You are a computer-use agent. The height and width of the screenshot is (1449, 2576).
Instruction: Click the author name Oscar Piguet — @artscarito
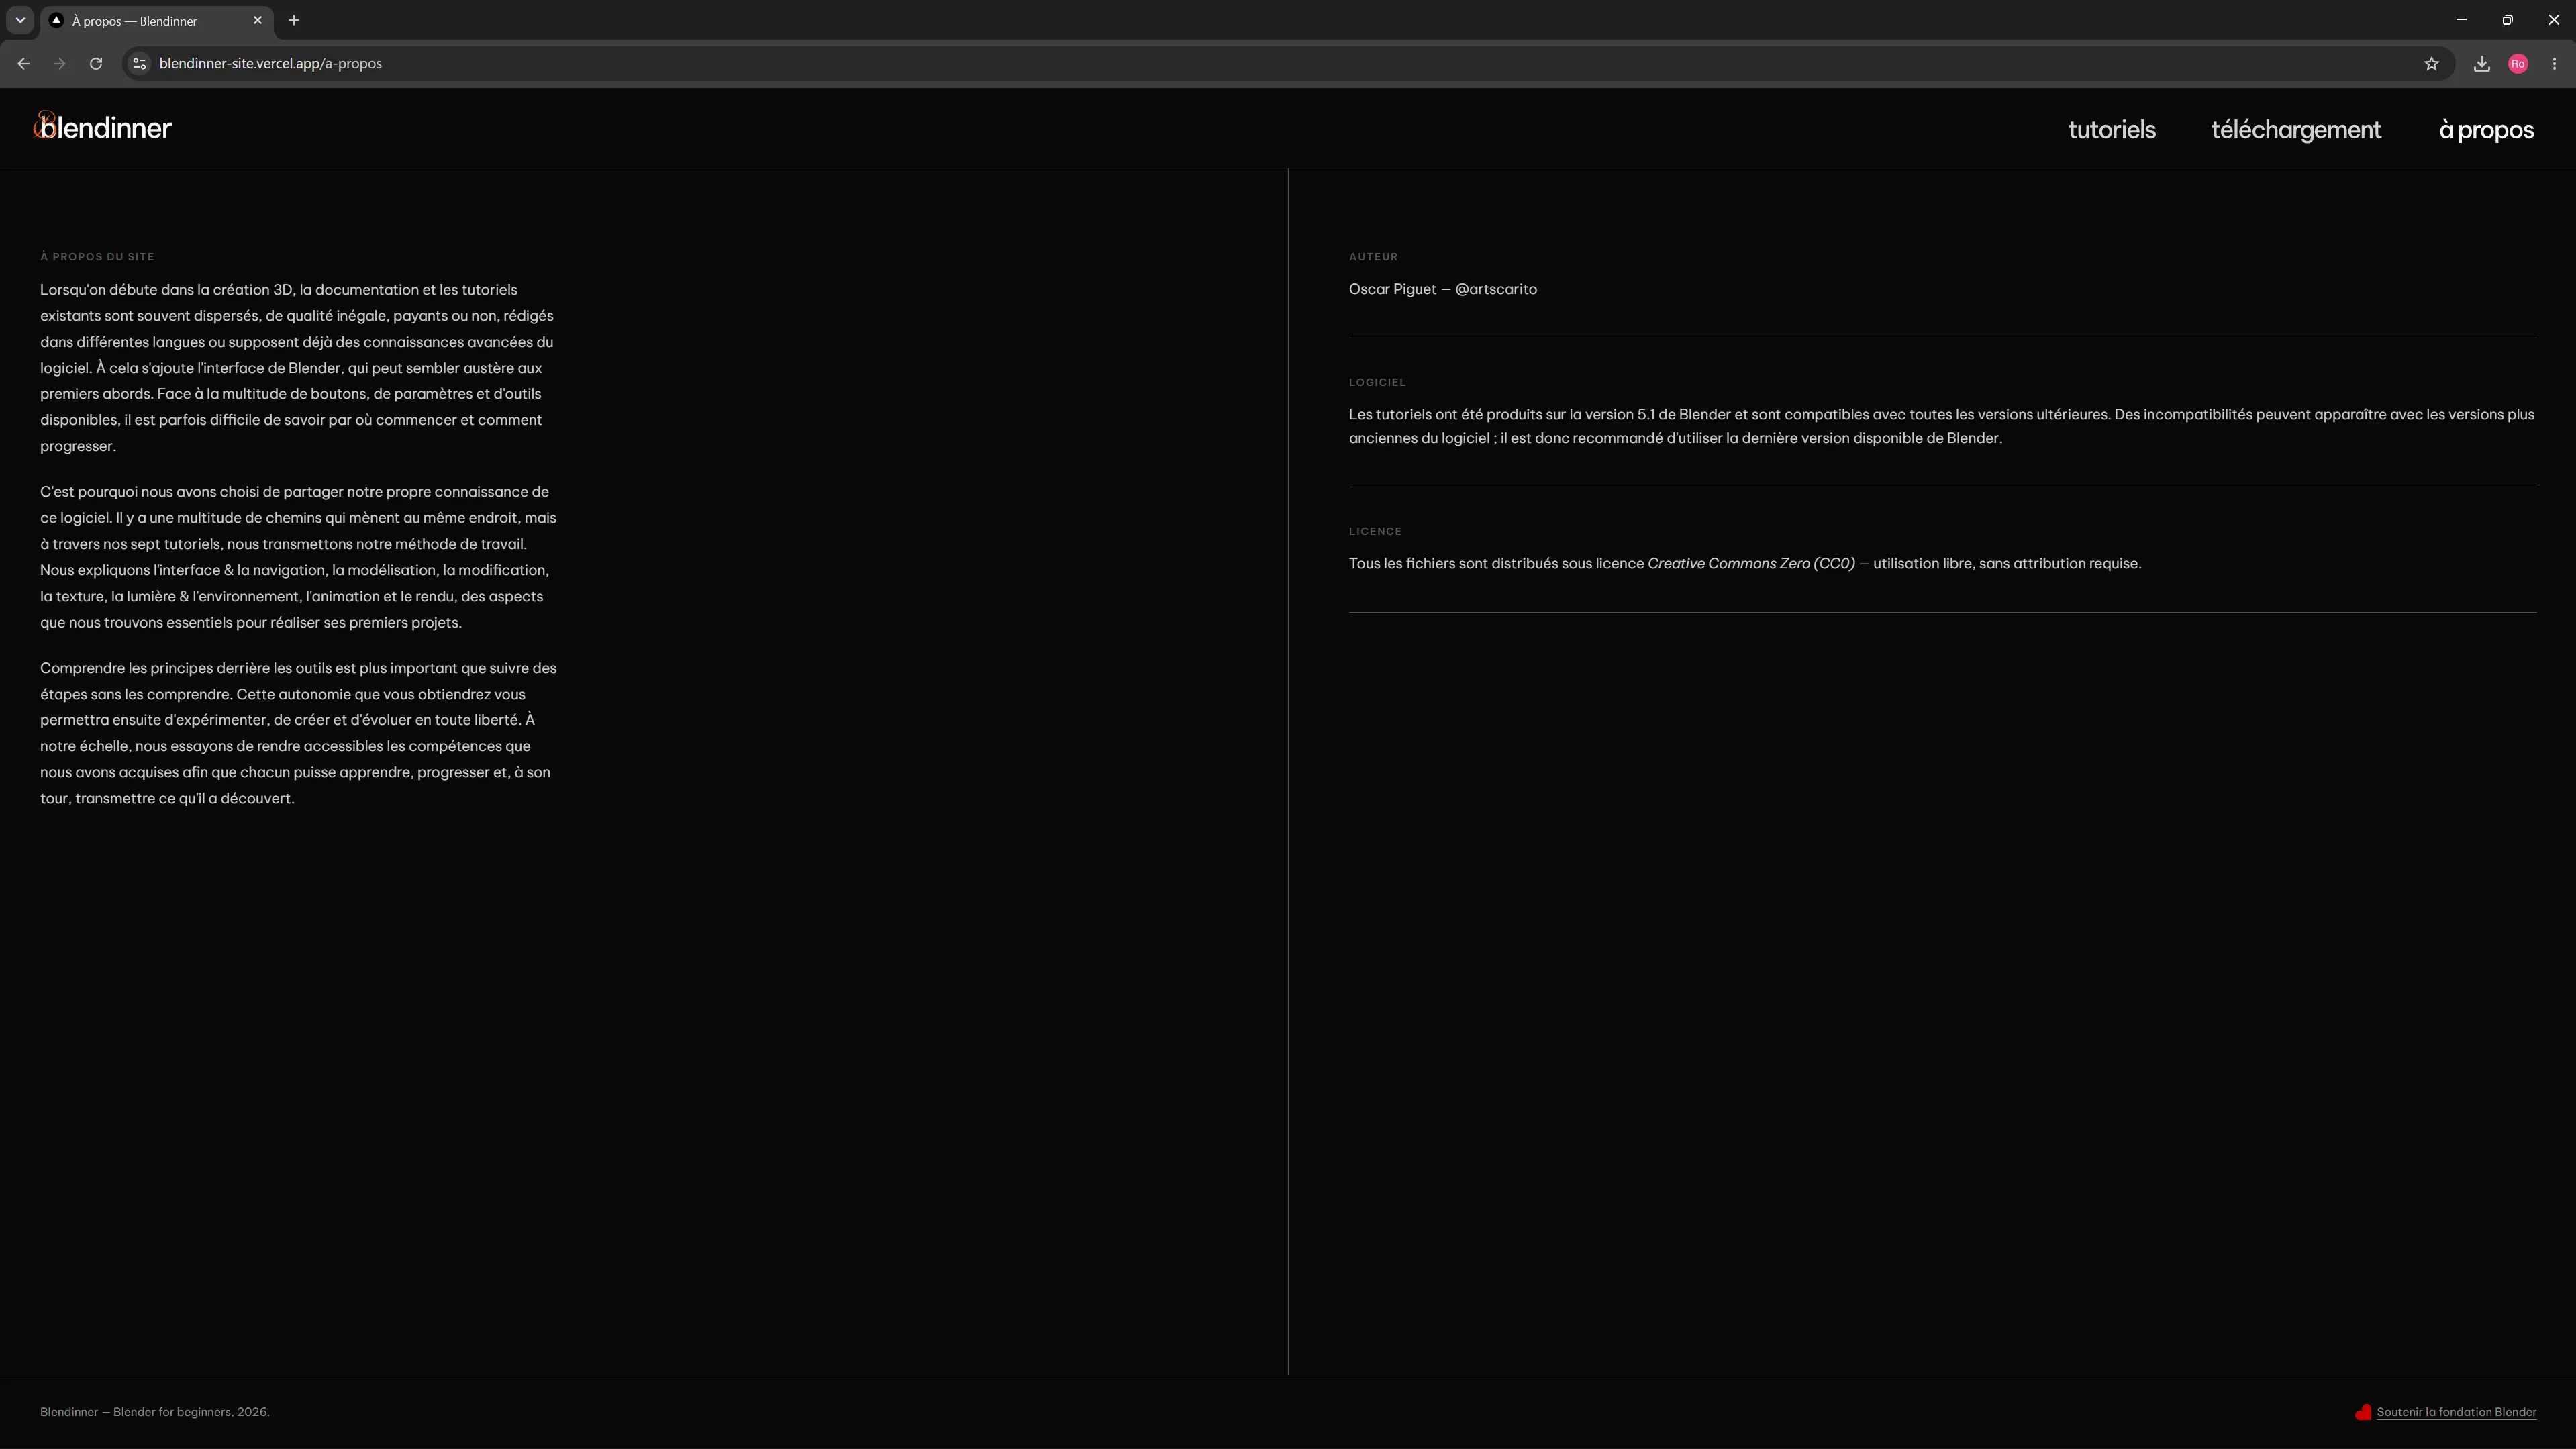coord(1442,289)
